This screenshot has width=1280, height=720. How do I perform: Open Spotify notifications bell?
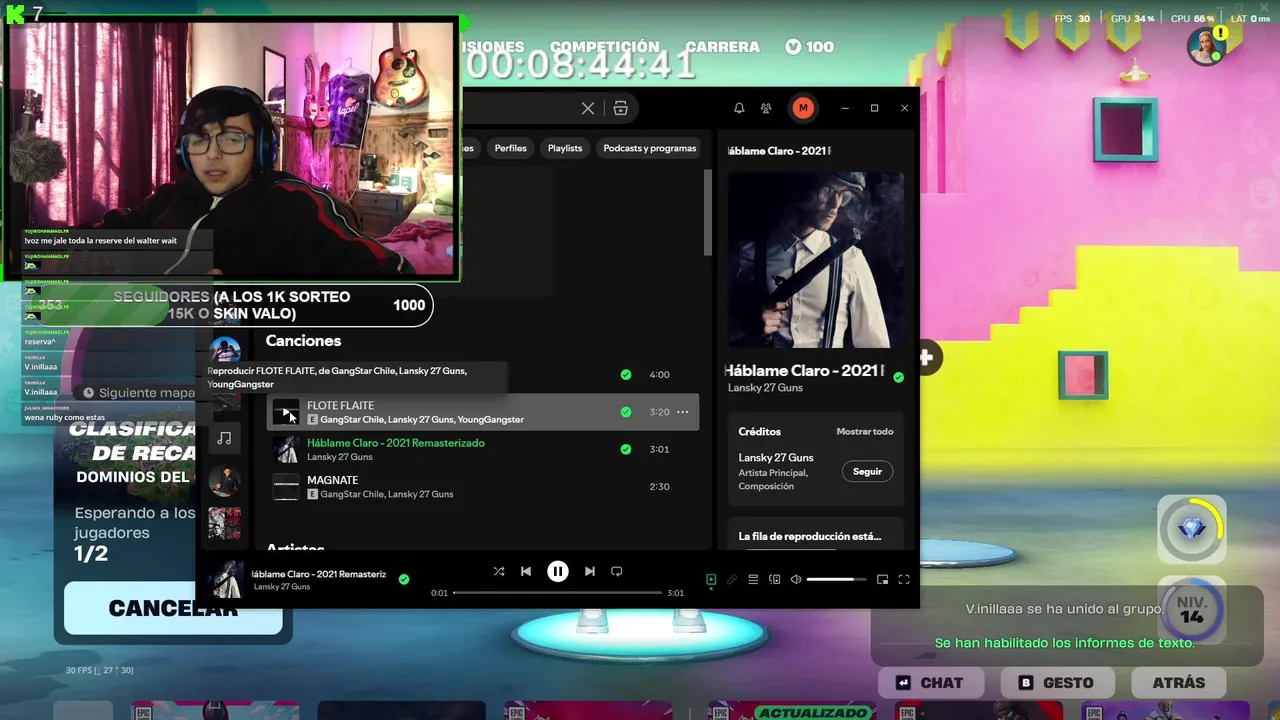coord(739,108)
